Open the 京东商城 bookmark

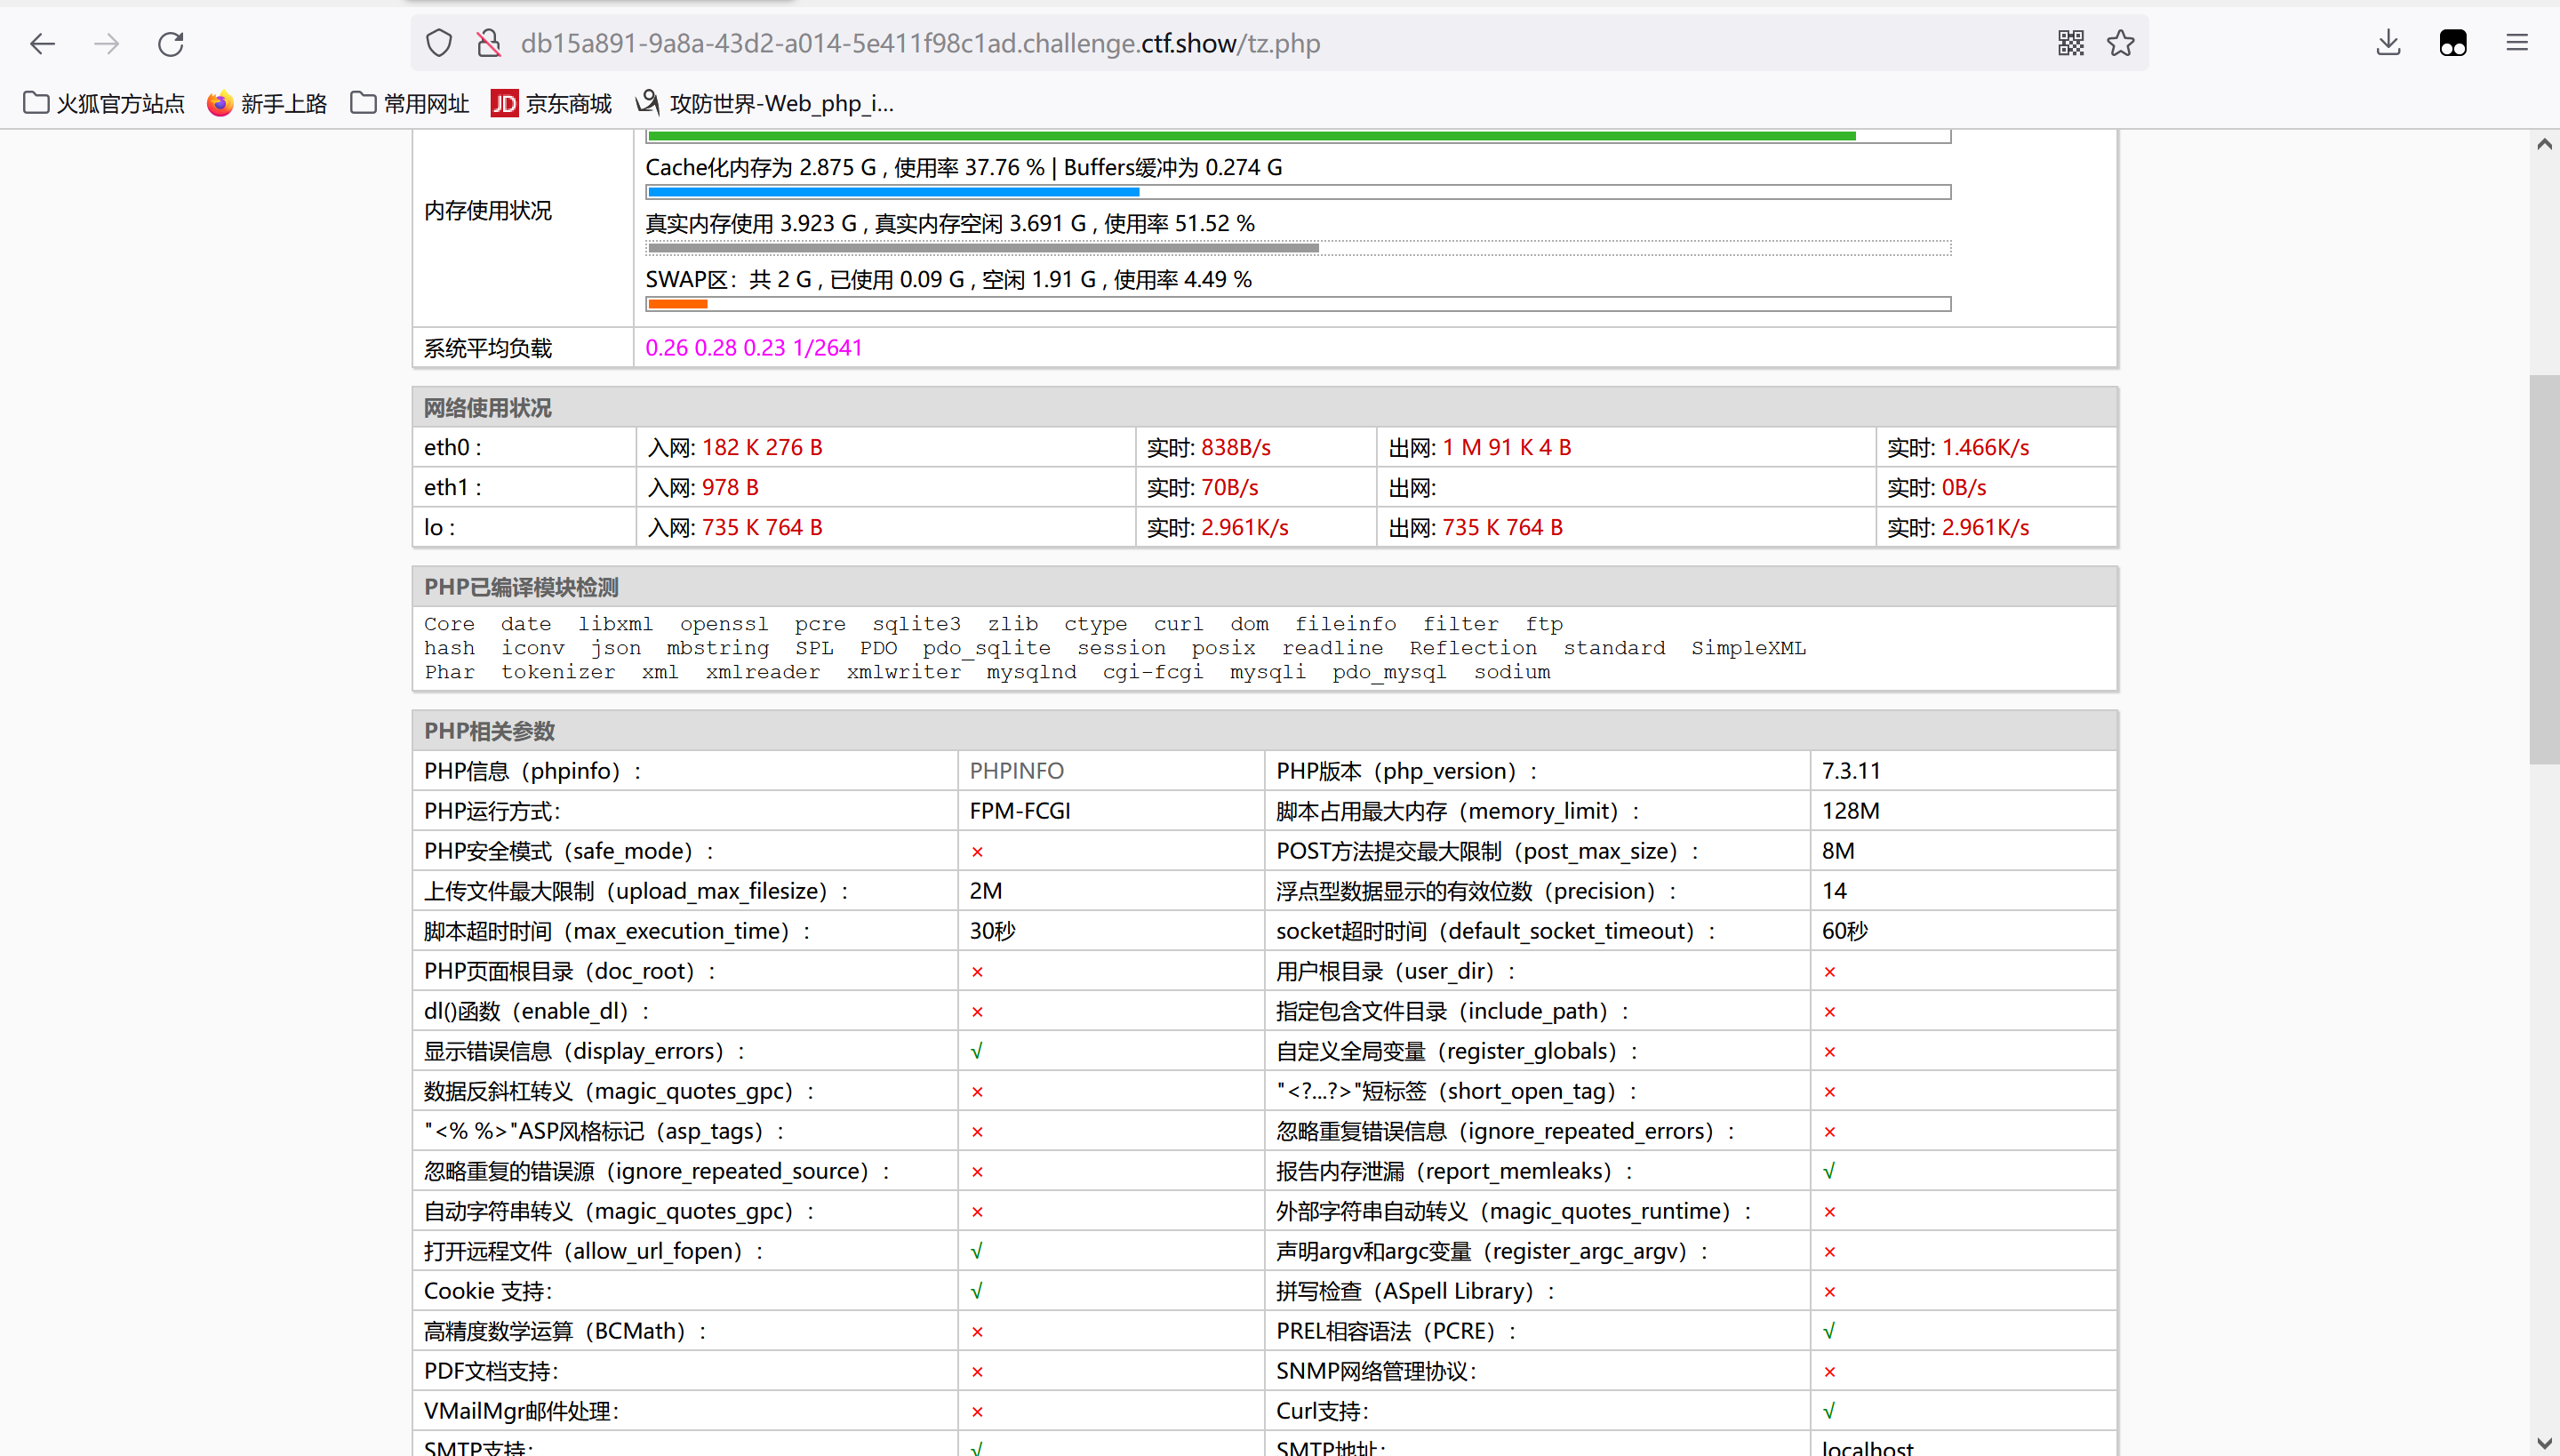click(x=551, y=103)
